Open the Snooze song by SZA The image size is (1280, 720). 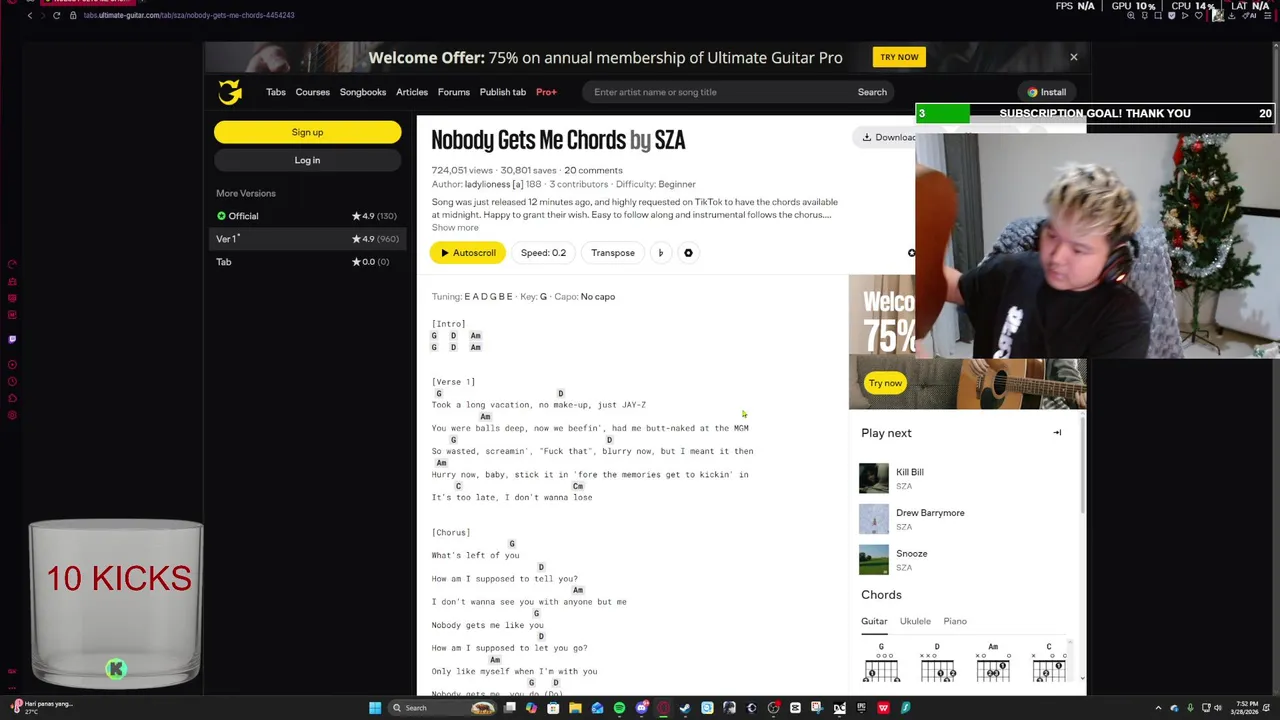click(x=912, y=554)
